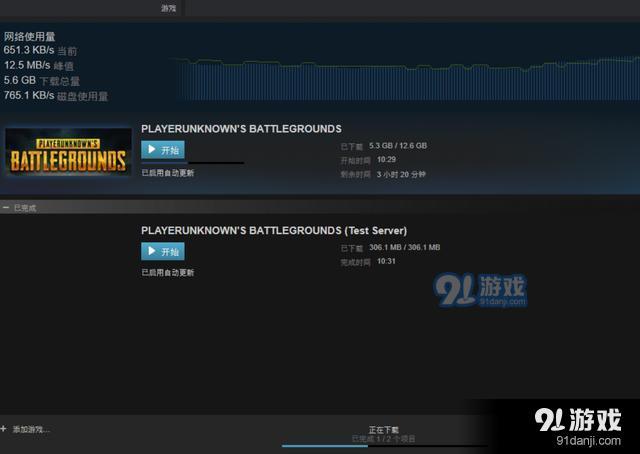The width and height of the screenshot is (640, 454).
Task: Open the PLAYERUNKNOWN'S BATTLEGROUNDS game banner thumbnail
Action: pos(68,152)
